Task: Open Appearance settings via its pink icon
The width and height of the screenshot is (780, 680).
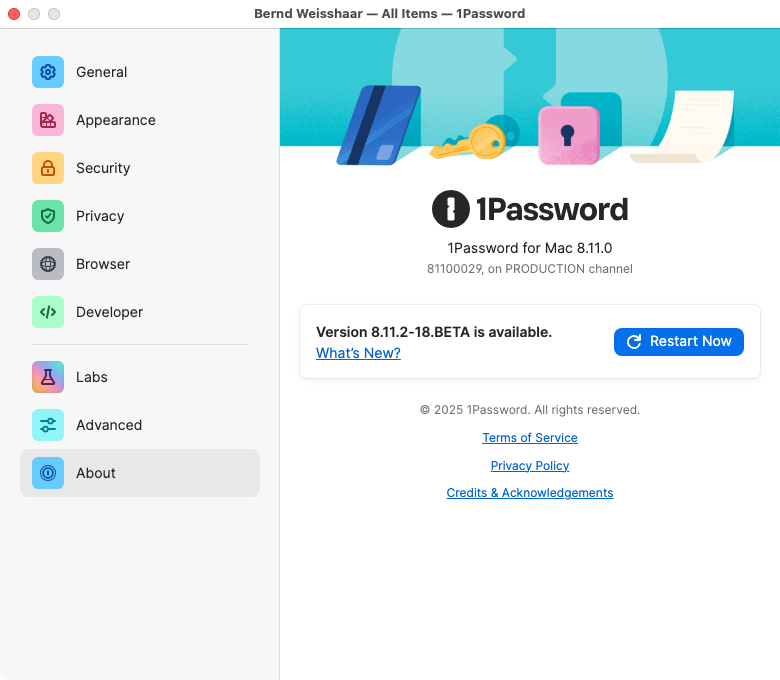Action: 48,120
